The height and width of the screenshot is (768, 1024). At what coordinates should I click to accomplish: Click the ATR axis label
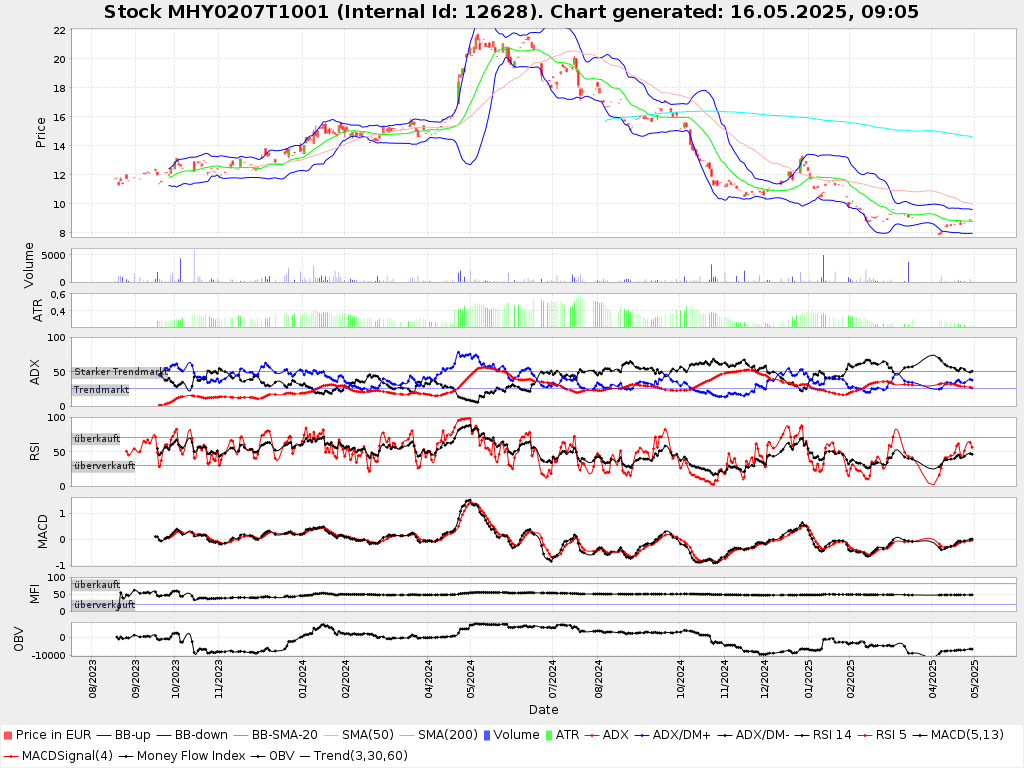pos(37,310)
